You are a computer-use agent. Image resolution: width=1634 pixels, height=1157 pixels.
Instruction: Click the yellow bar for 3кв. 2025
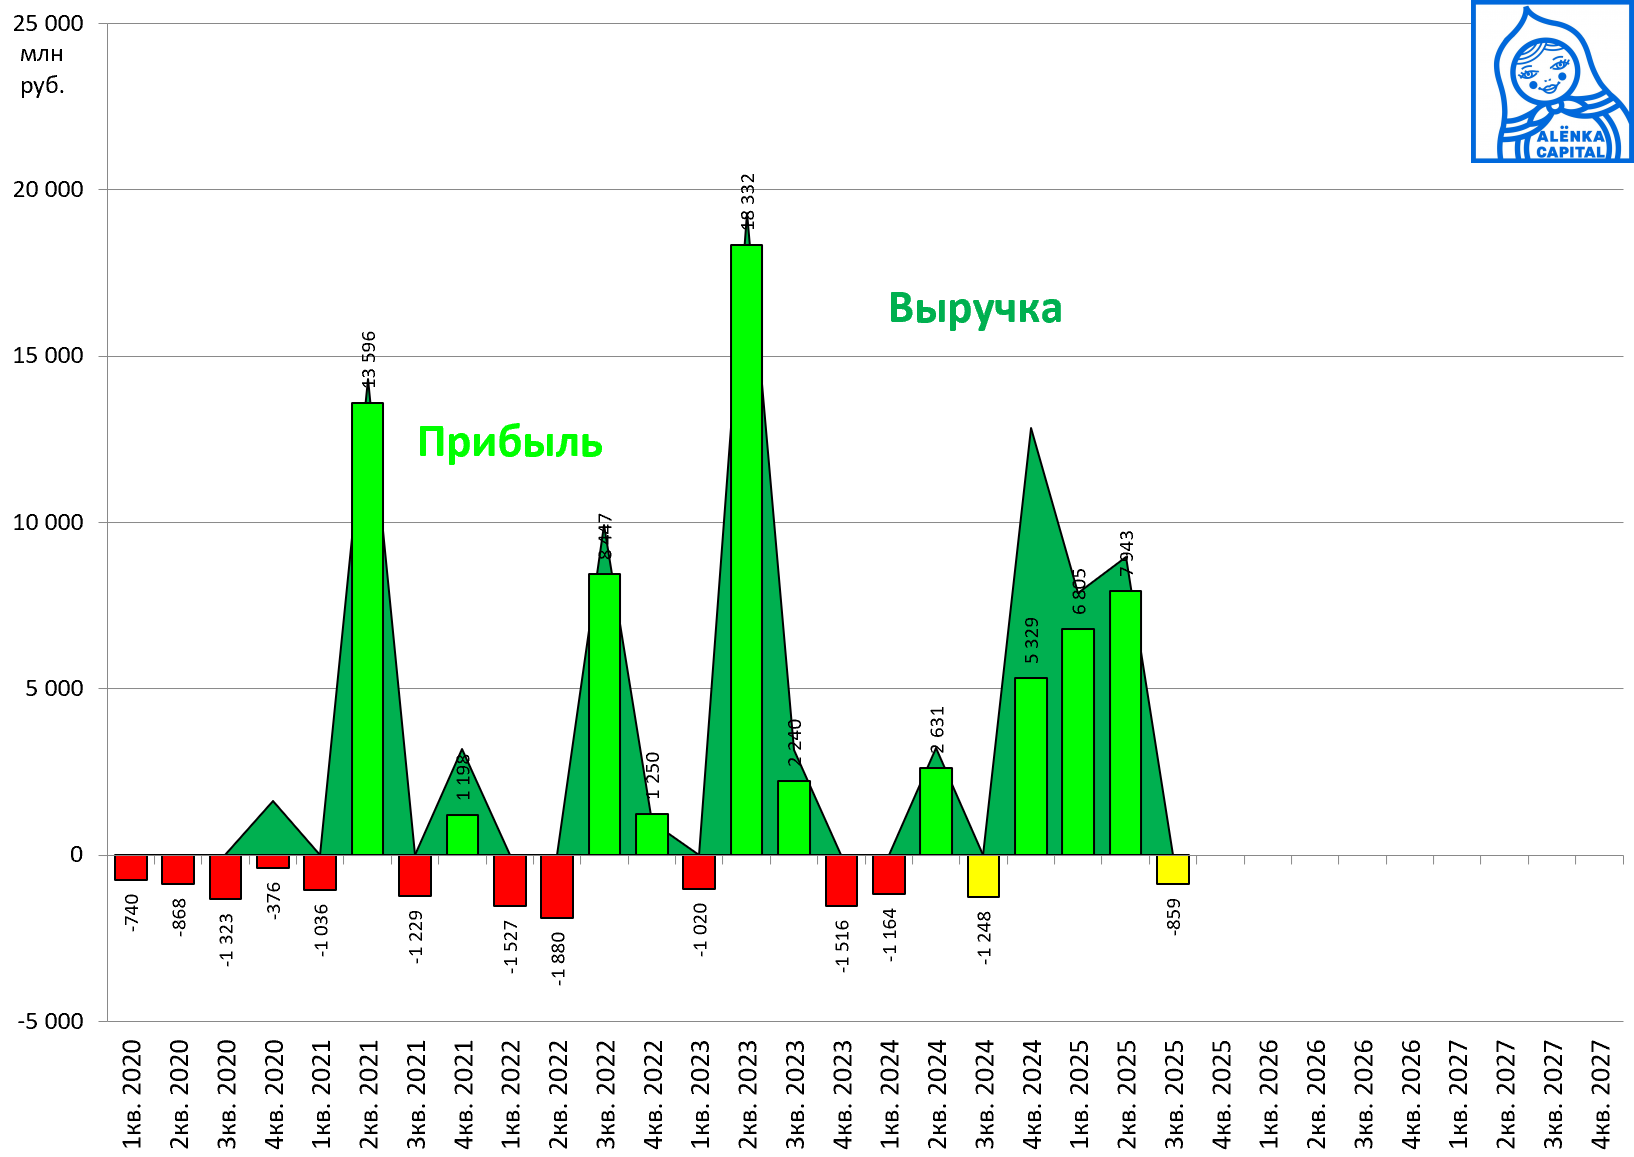point(1173,869)
